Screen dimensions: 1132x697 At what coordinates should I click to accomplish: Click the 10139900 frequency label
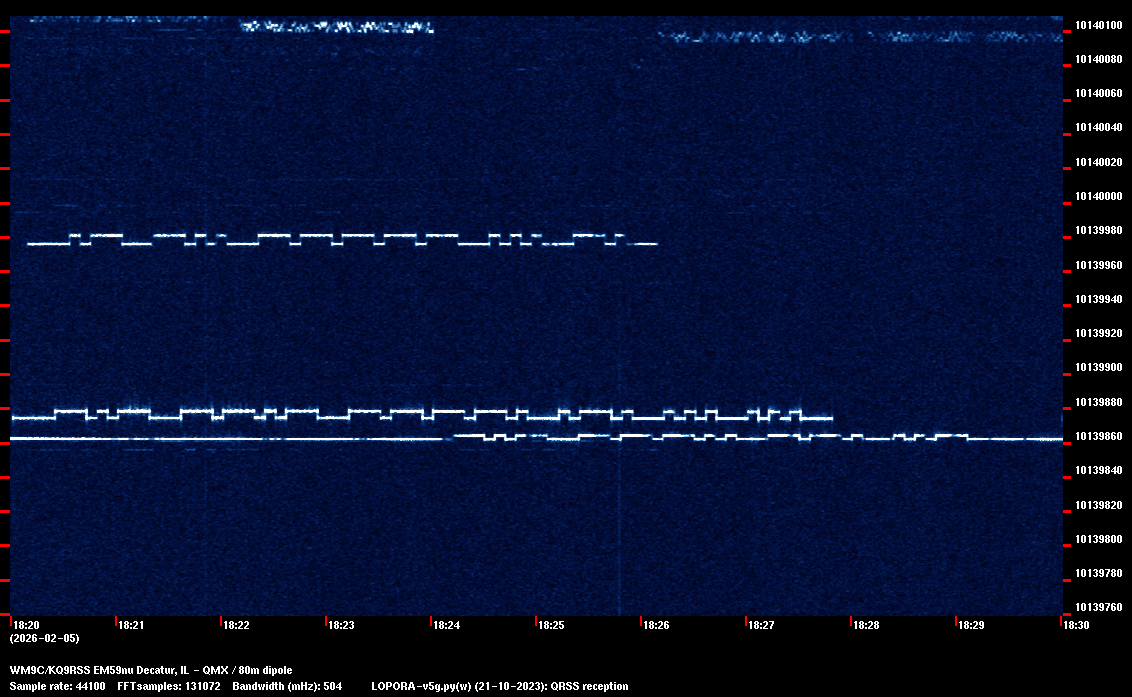(1097, 368)
